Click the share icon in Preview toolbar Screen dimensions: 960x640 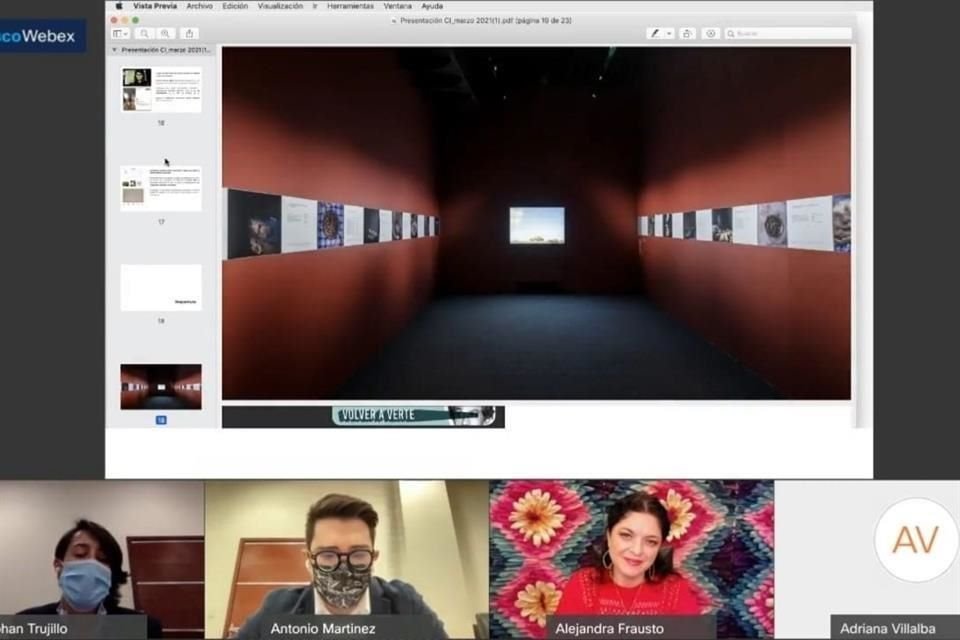190,33
